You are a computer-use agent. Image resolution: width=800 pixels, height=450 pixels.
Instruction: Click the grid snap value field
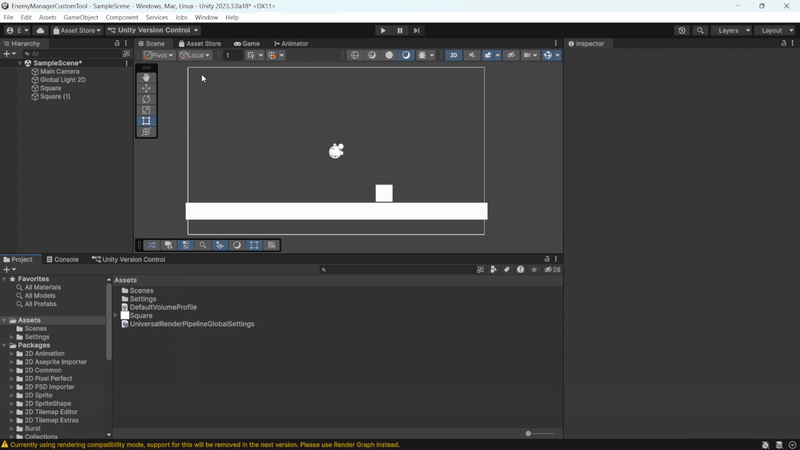tap(232, 55)
